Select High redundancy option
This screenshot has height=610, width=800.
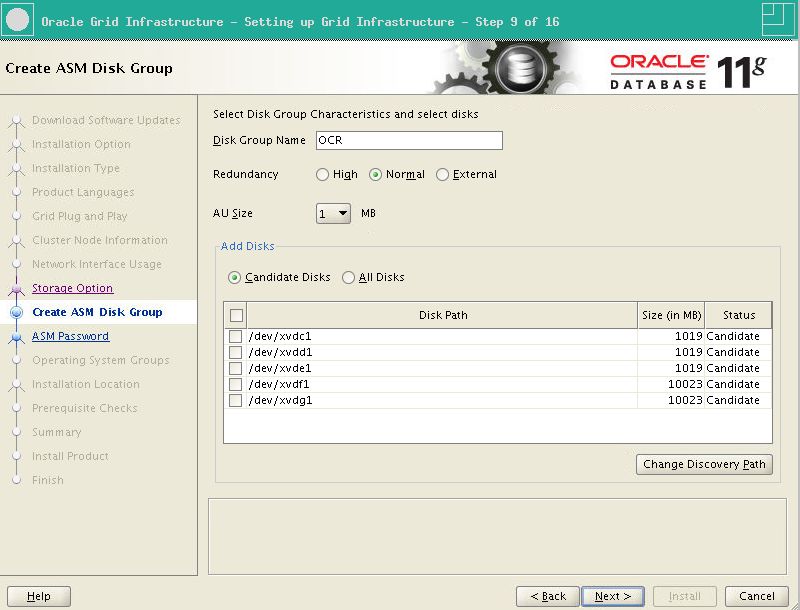(x=322, y=175)
